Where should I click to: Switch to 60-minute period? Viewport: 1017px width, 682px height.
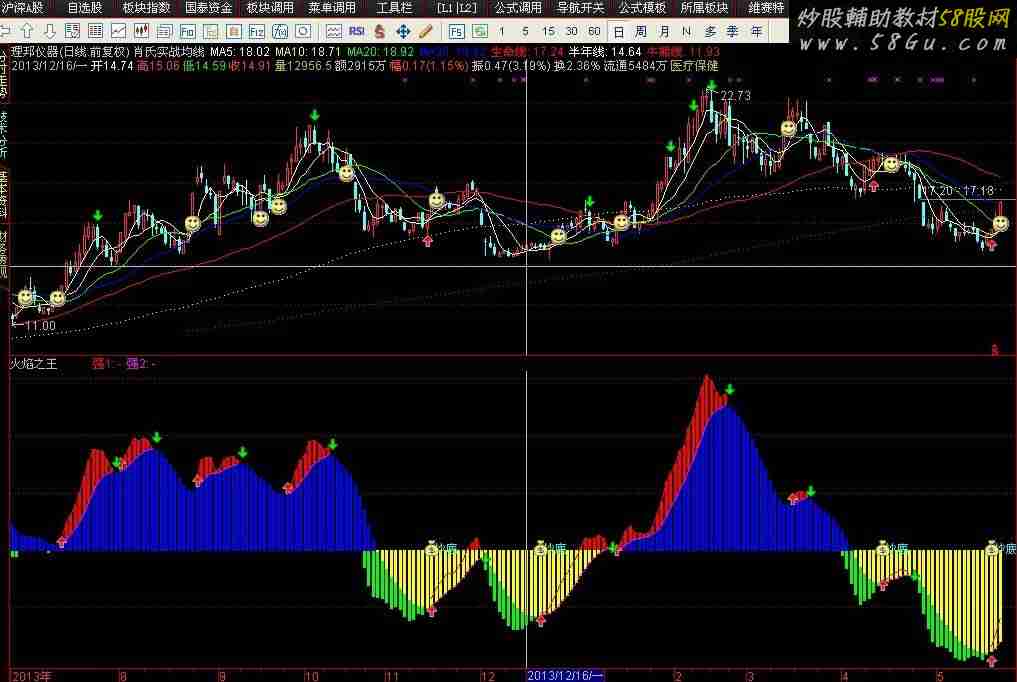pos(593,30)
